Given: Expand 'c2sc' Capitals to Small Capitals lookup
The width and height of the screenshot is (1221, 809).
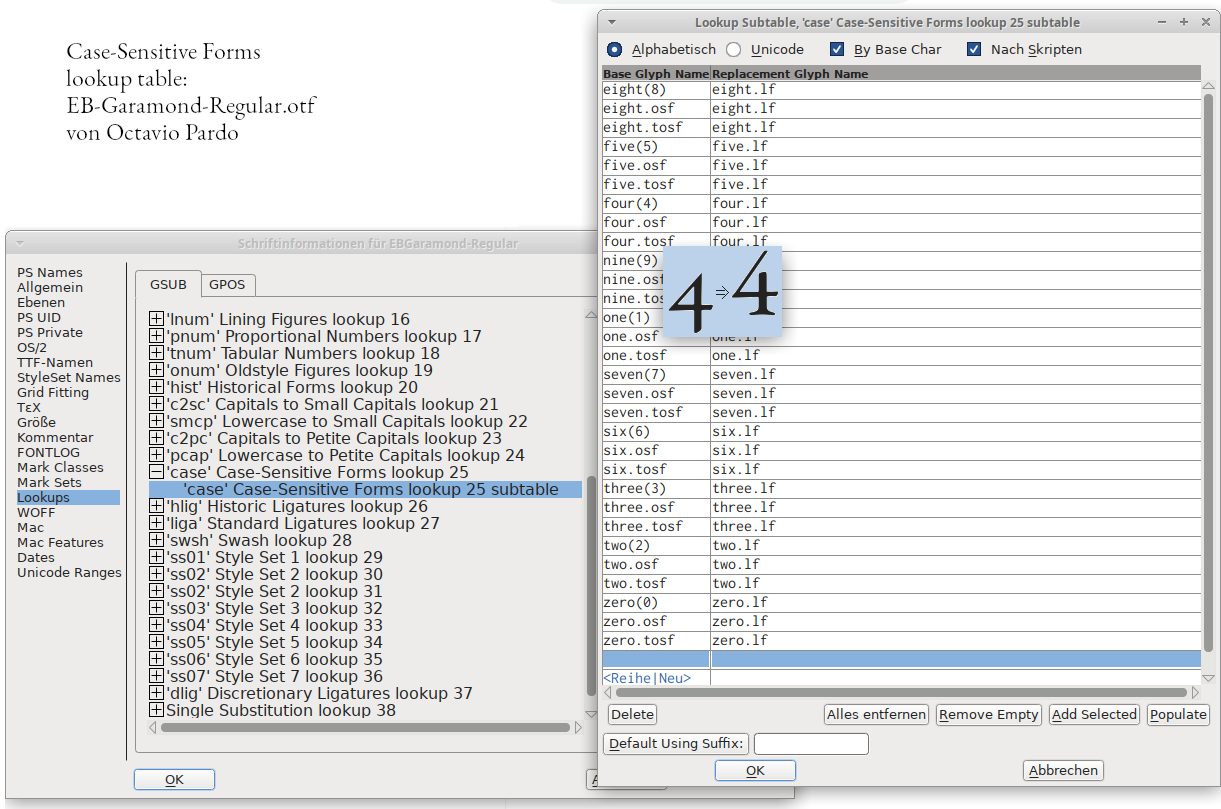Looking at the screenshot, I should 156,404.
